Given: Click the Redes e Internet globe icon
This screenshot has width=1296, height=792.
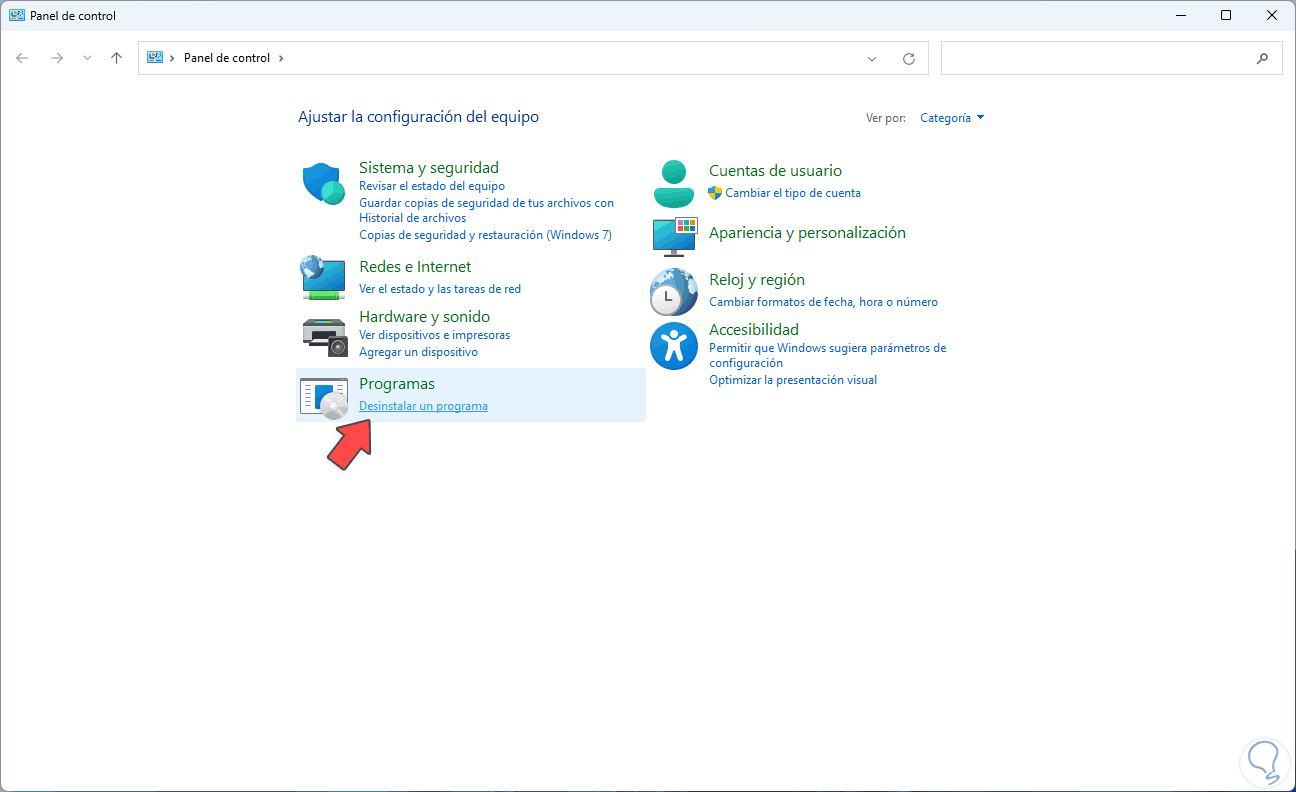Looking at the screenshot, I should coord(324,277).
